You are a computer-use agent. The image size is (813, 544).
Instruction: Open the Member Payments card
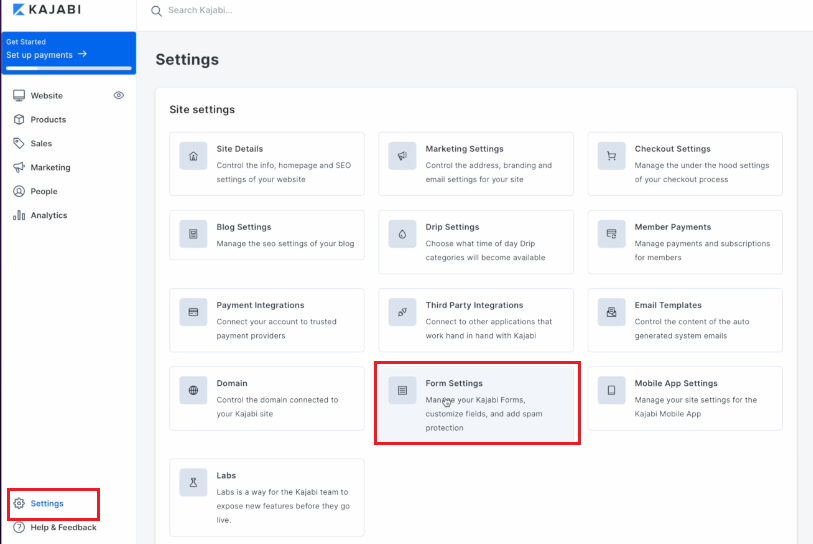(685, 242)
